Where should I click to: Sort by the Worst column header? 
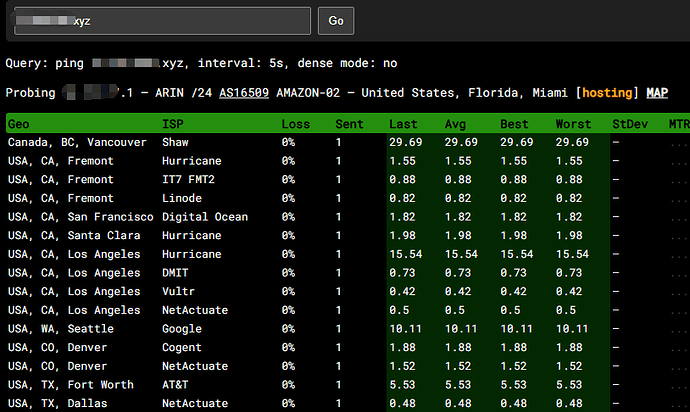pos(573,124)
